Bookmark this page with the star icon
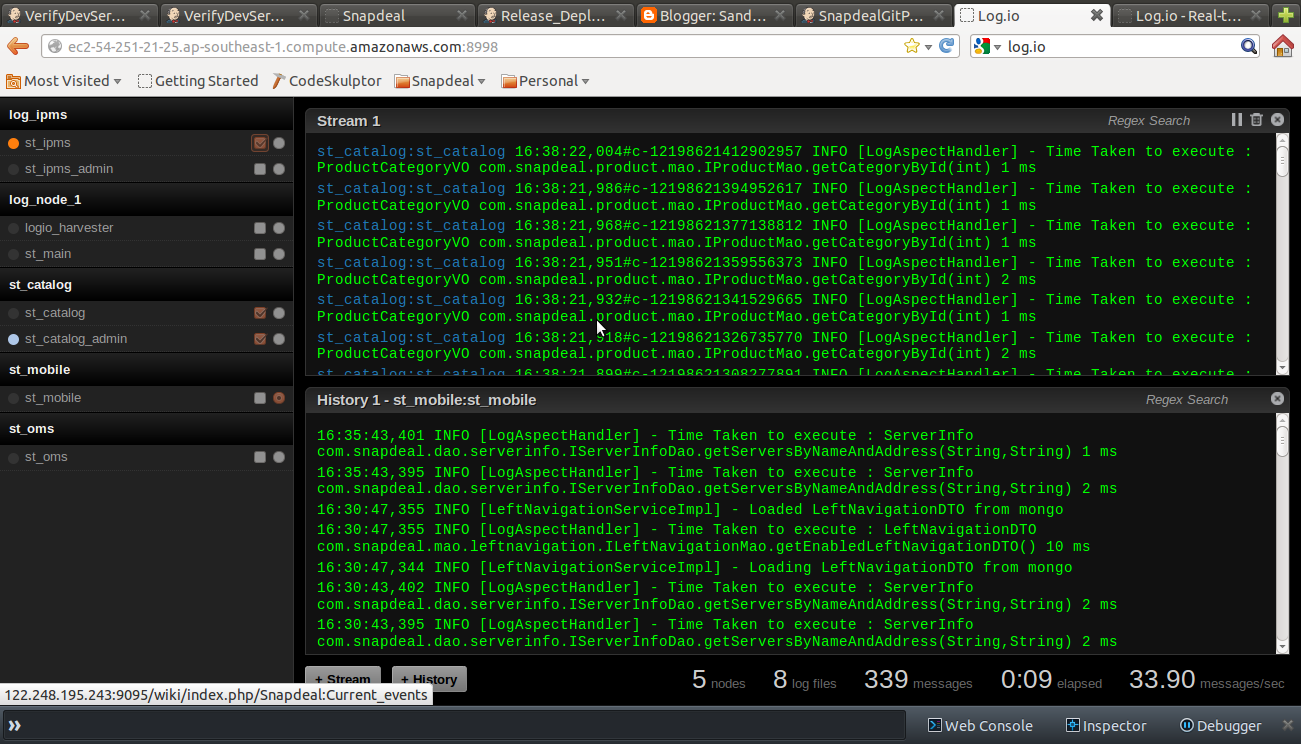 point(911,47)
